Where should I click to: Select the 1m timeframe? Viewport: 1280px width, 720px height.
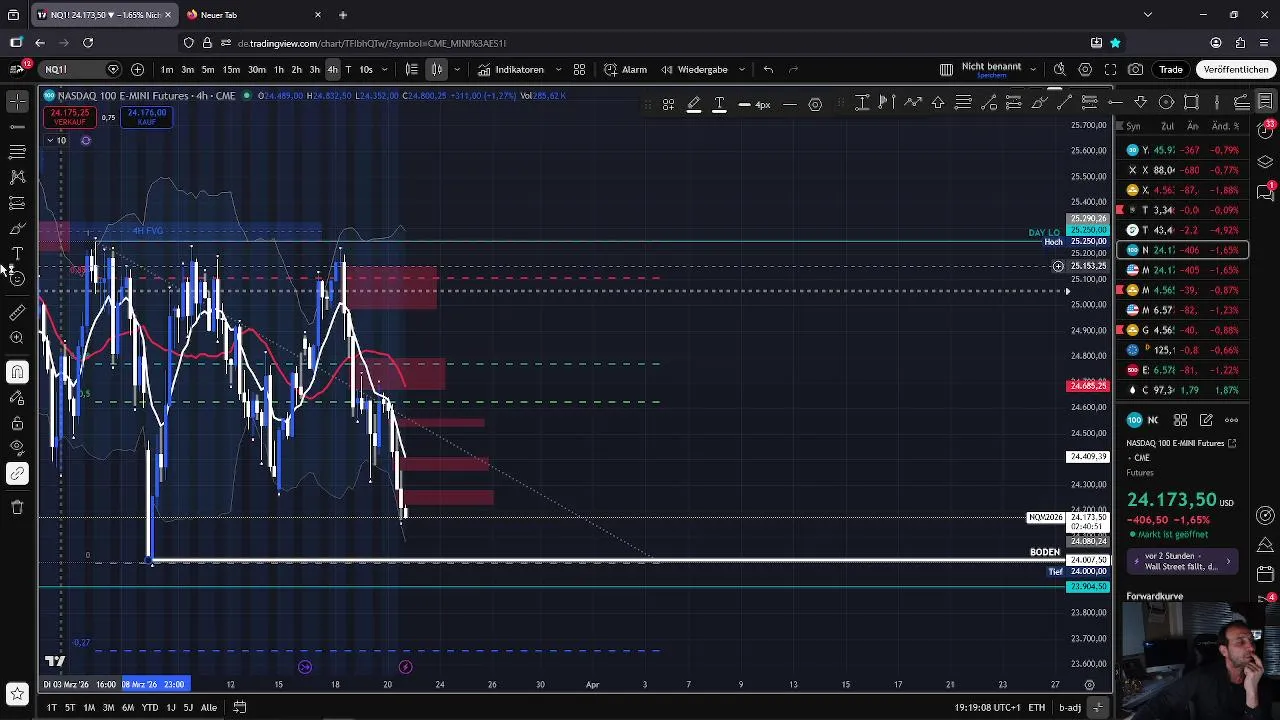click(x=167, y=69)
